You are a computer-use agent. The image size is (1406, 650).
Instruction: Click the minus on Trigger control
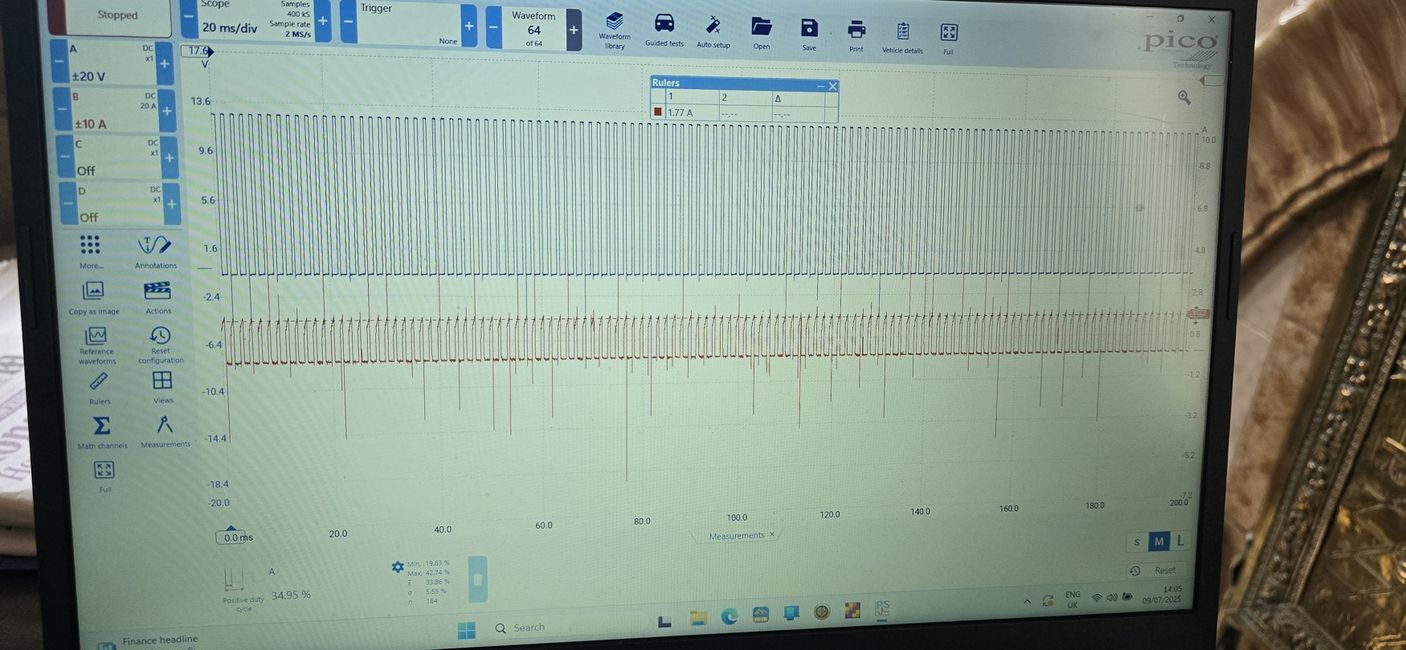point(348,21)
